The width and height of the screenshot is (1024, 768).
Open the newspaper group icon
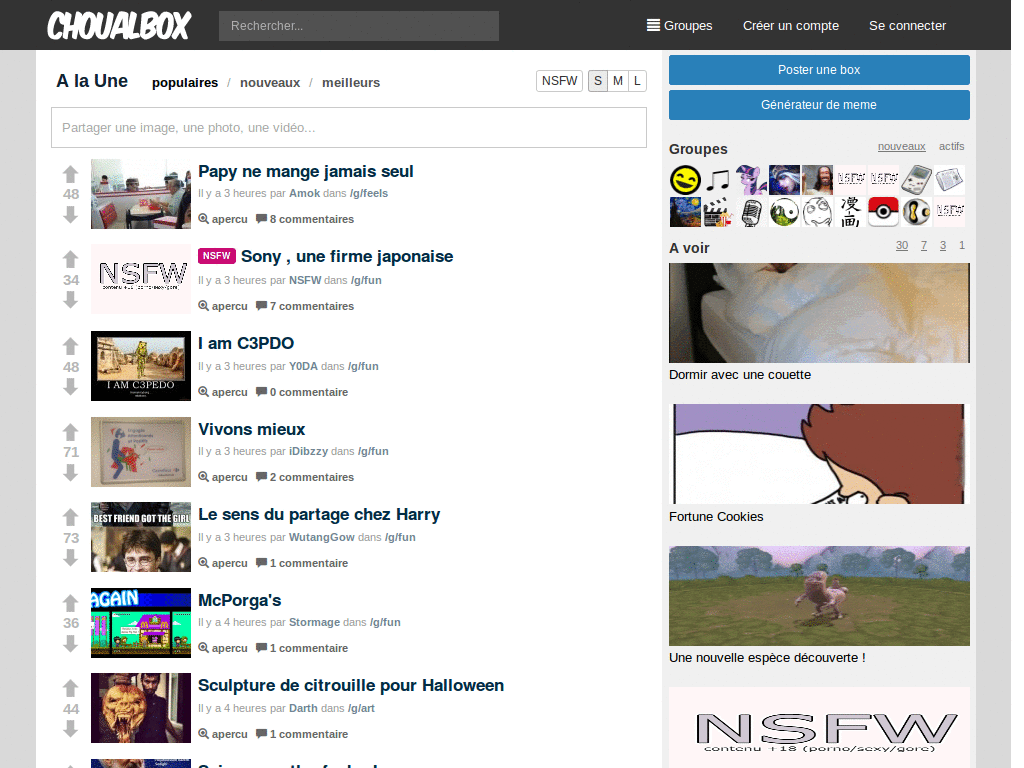(x=950, y=180)
